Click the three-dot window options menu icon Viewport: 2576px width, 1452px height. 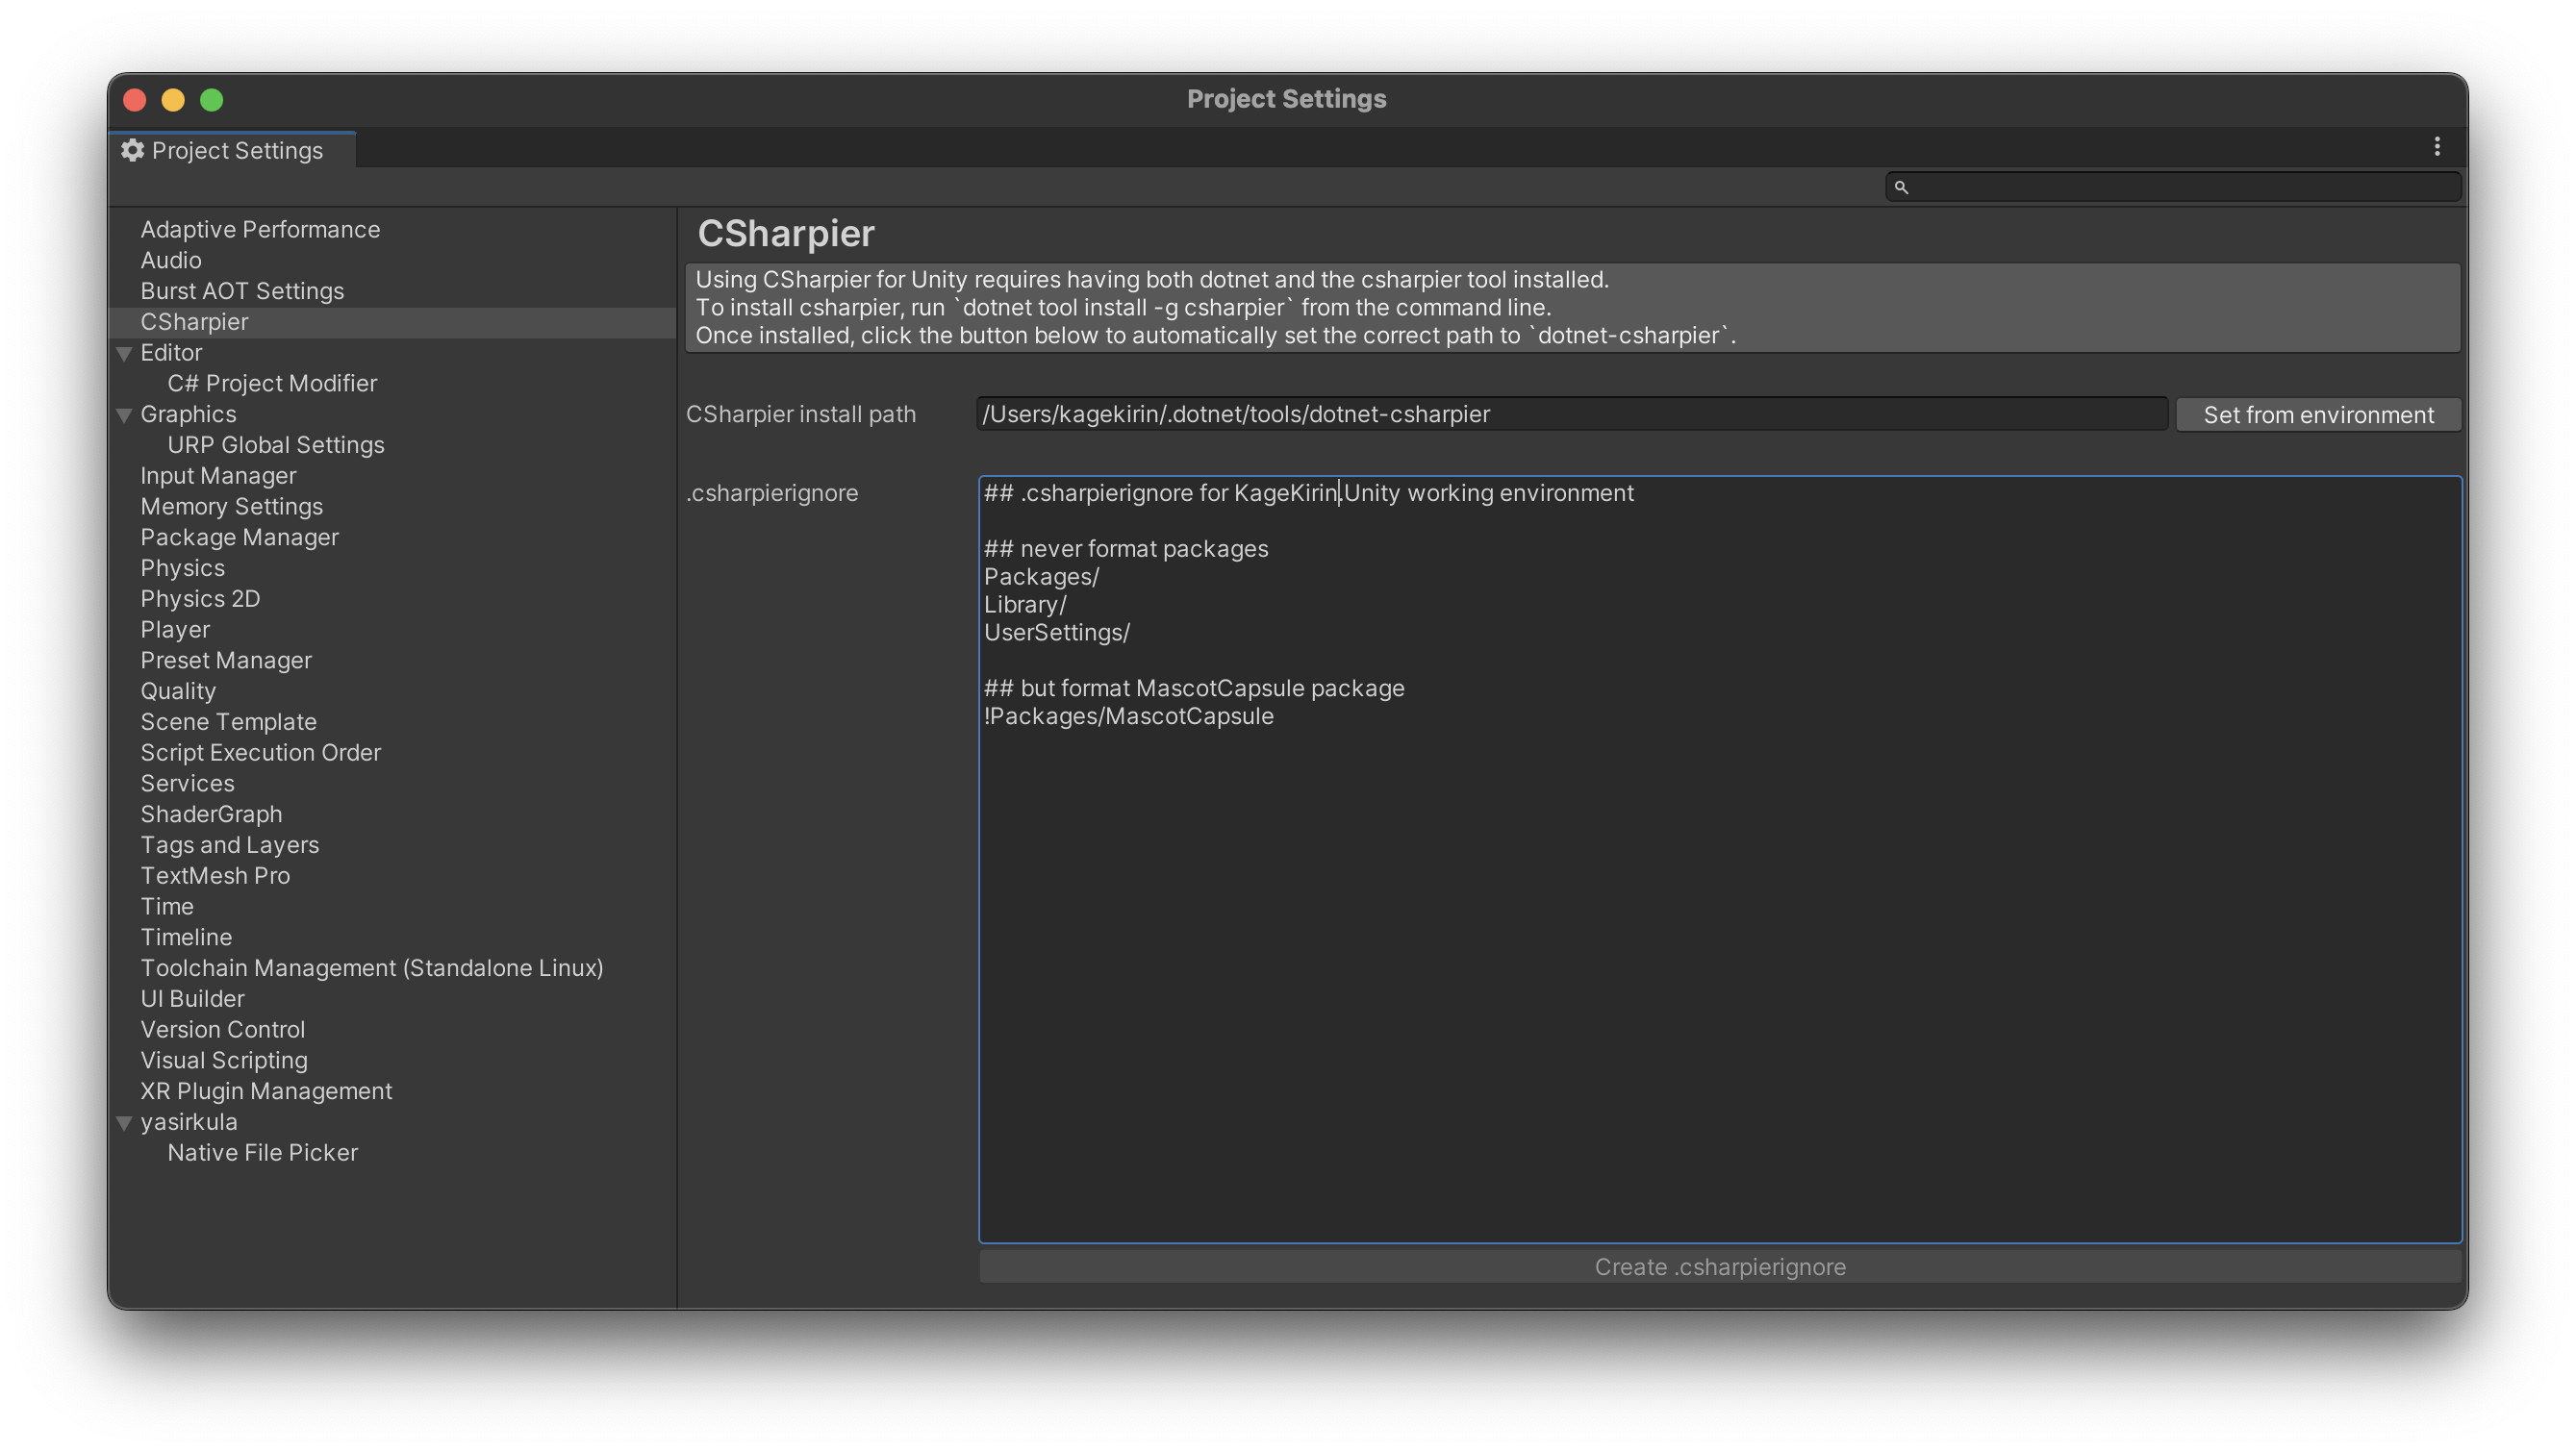(2436, 147)
